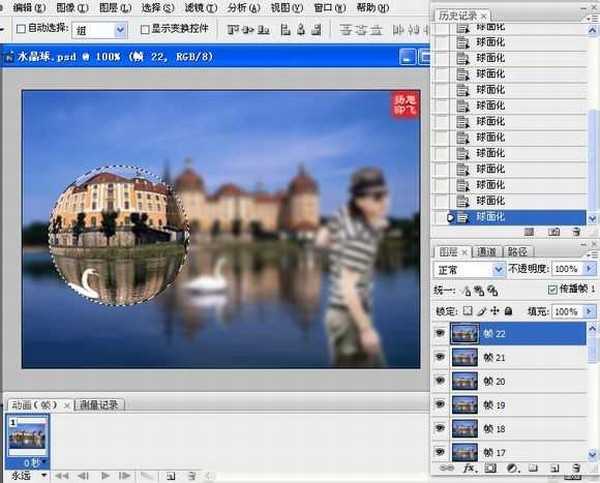Toggle the 显示变换控件 checkbox
The height and width of the screenshot is (483, 600).
[145, 30]
